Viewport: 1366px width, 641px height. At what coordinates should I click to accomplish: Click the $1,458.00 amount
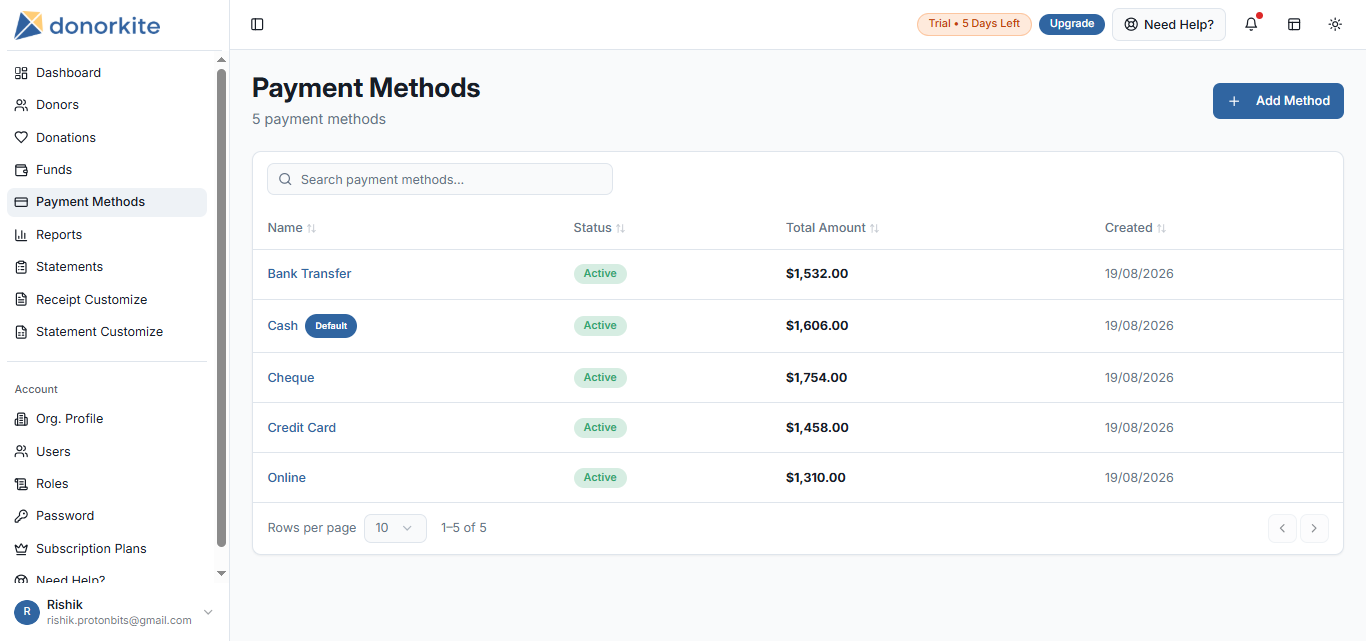click(817, 428)
